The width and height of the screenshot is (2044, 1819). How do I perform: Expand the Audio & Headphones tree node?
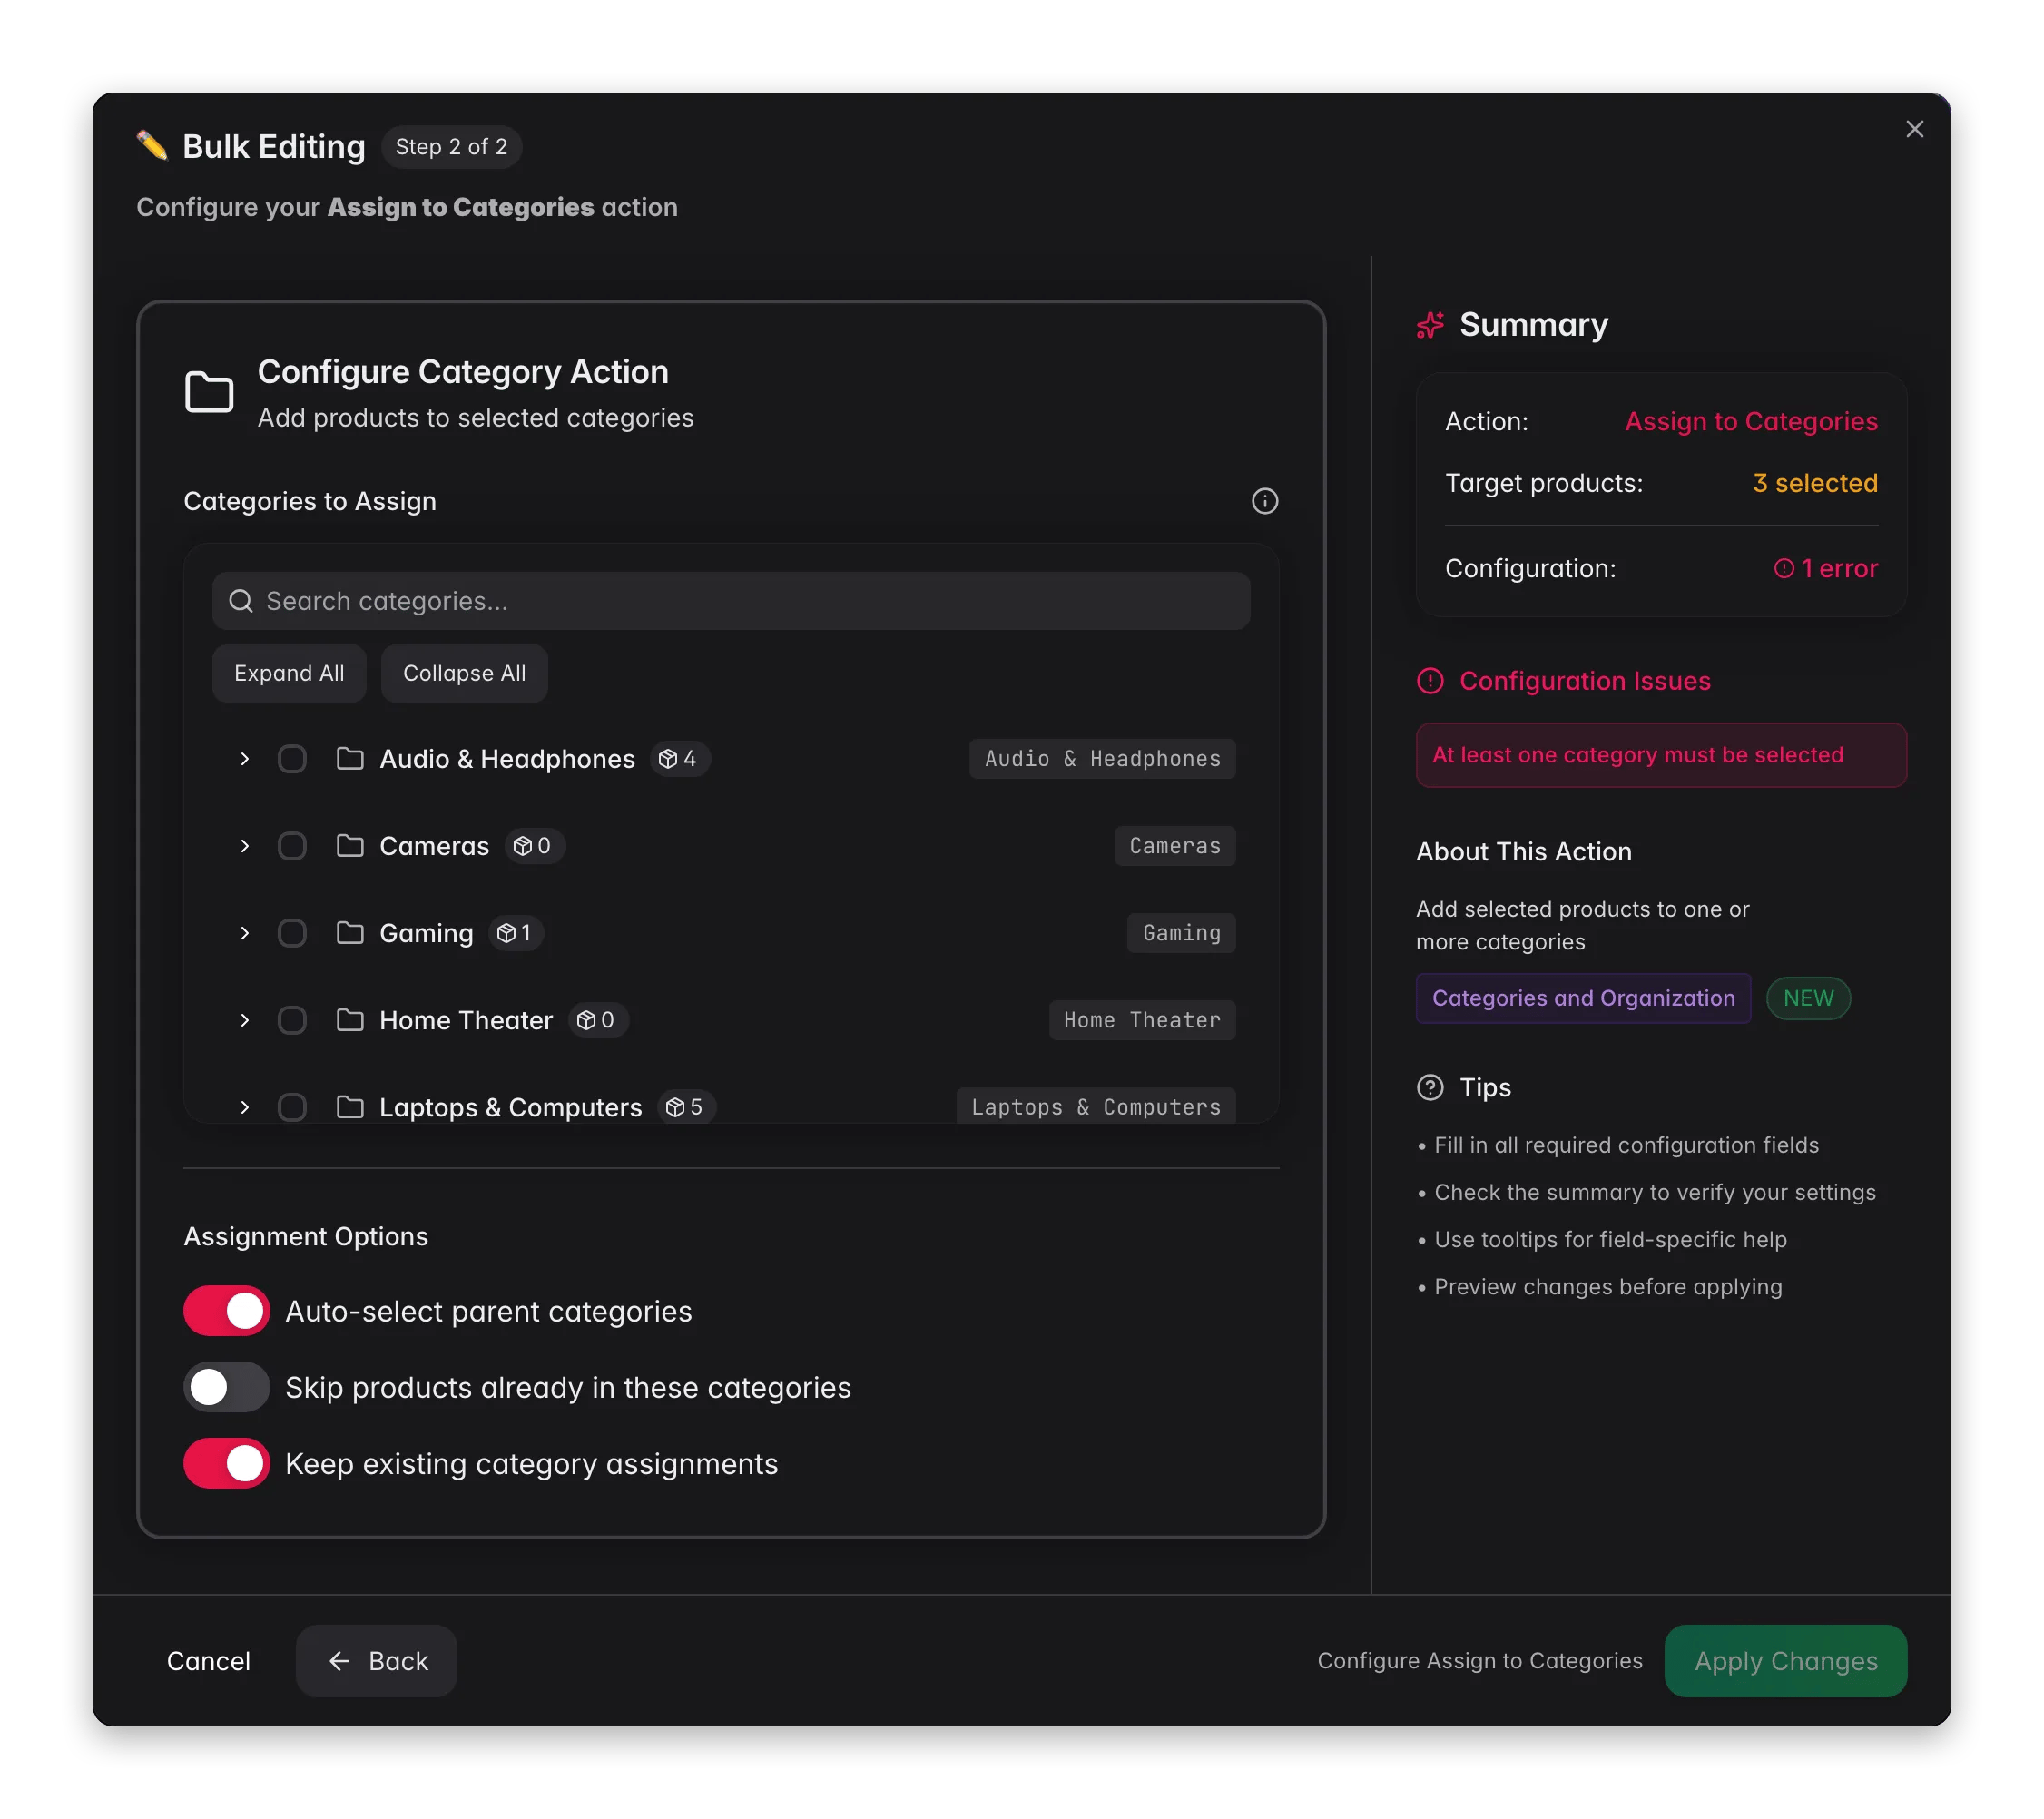[244, 758]
